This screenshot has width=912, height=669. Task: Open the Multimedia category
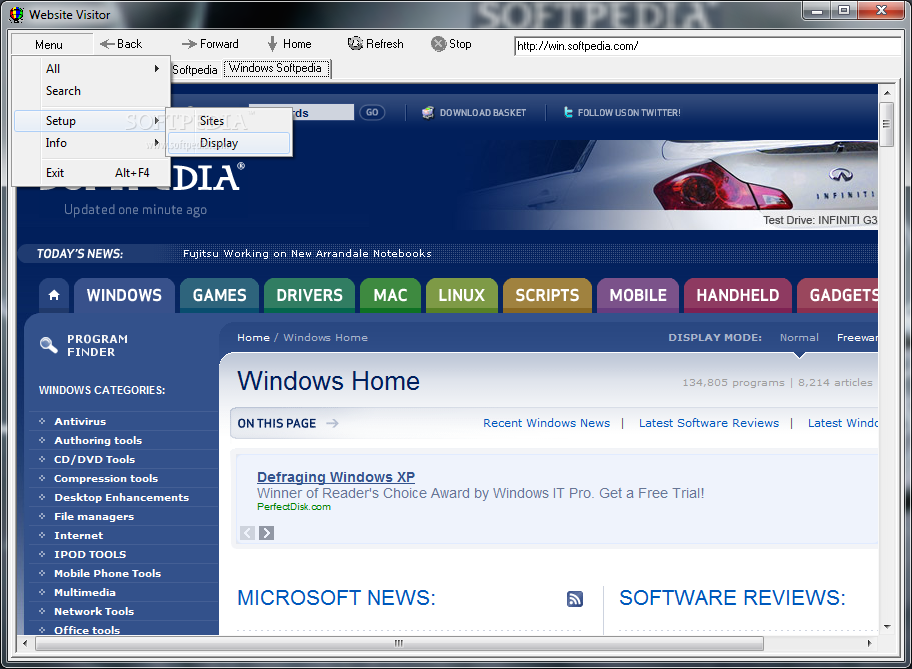(85, 592)
